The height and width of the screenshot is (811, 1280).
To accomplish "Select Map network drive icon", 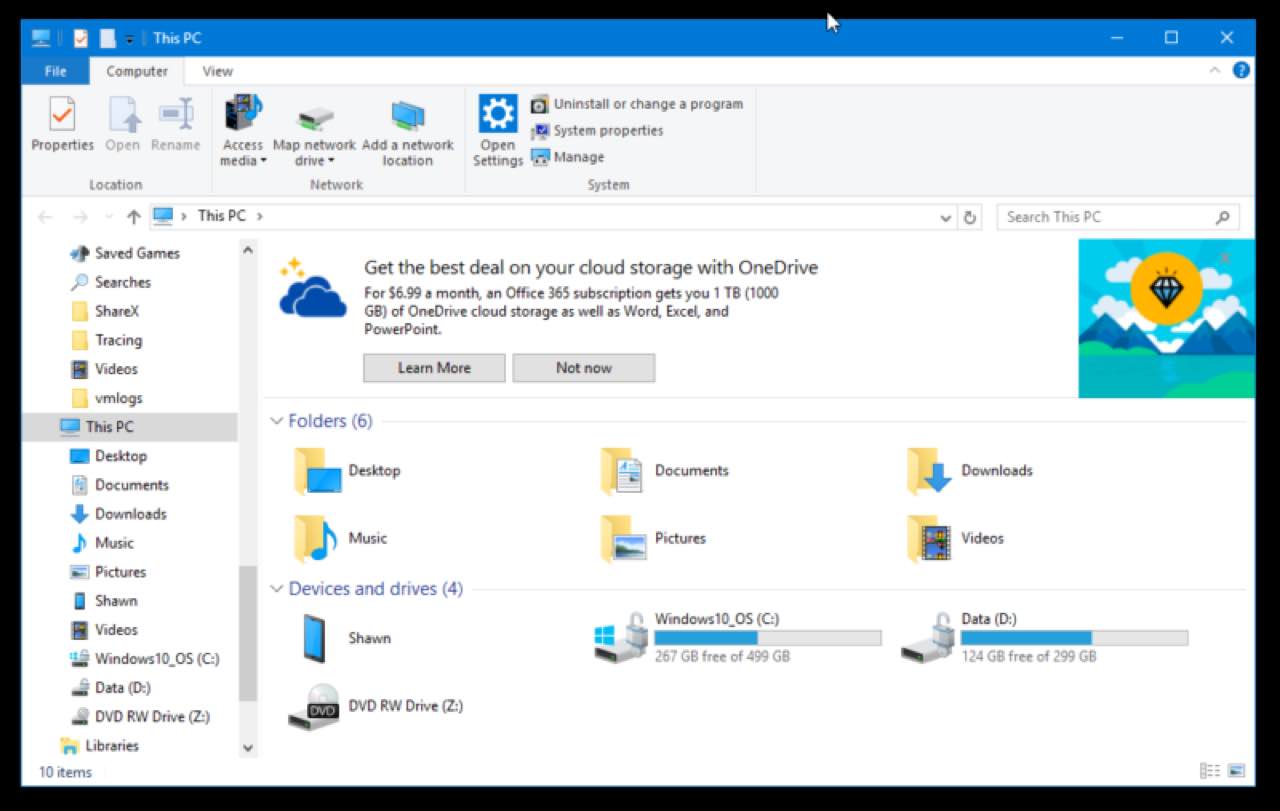I will pos(316,118).
